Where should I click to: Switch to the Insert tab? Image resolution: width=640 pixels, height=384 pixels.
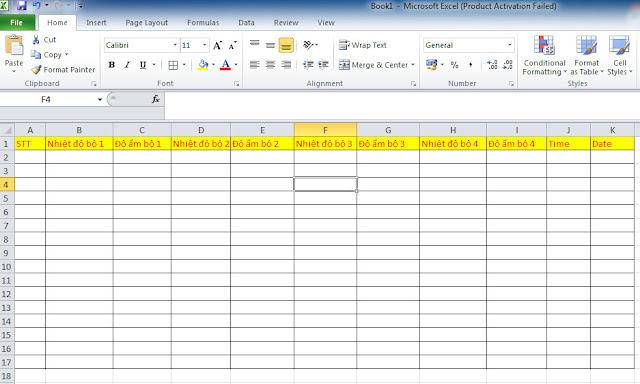point(96,22)
